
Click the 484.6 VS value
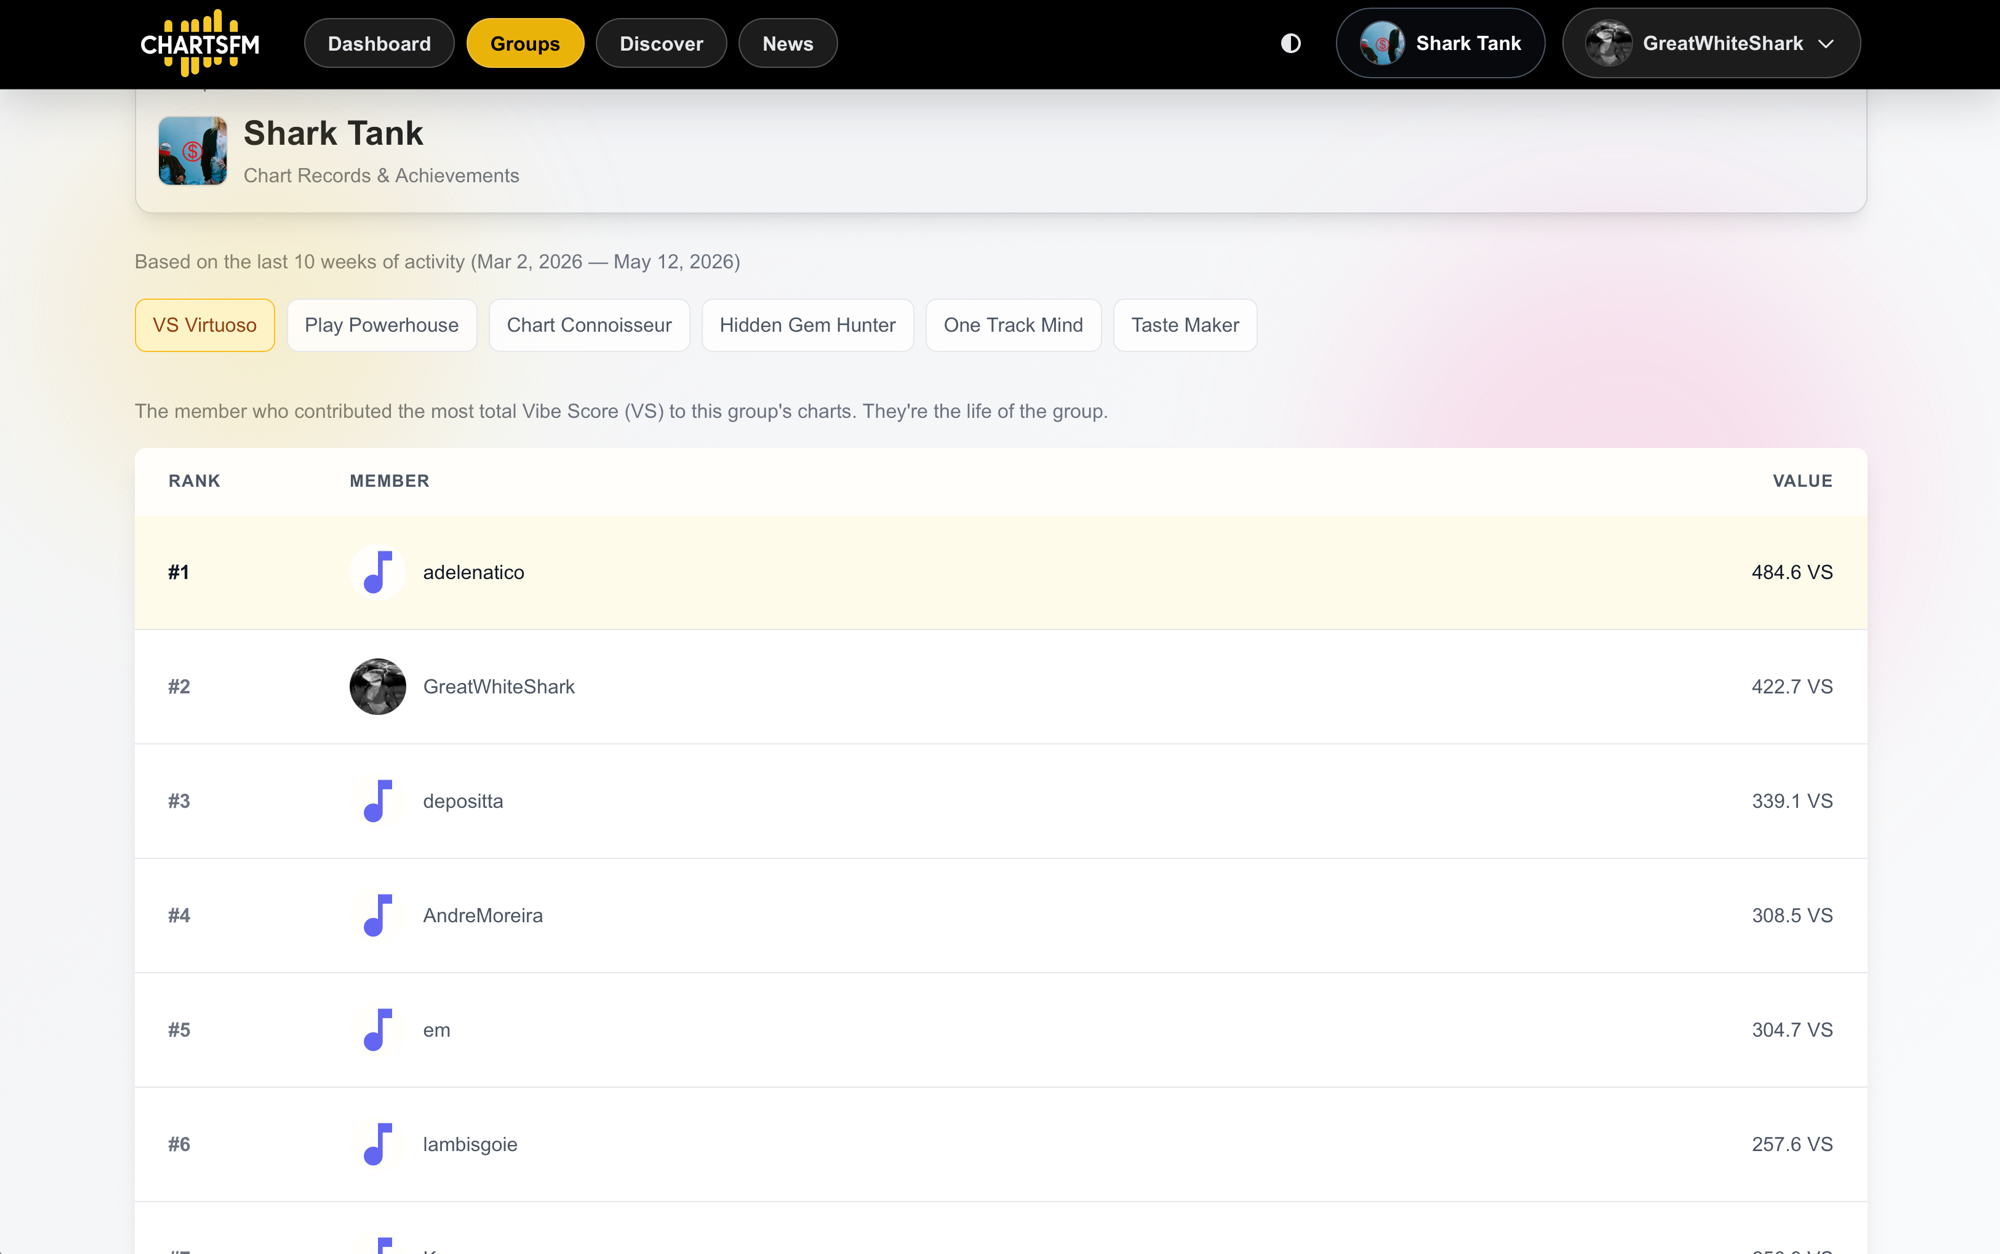pyautogui.click(x=1792, y=573)
